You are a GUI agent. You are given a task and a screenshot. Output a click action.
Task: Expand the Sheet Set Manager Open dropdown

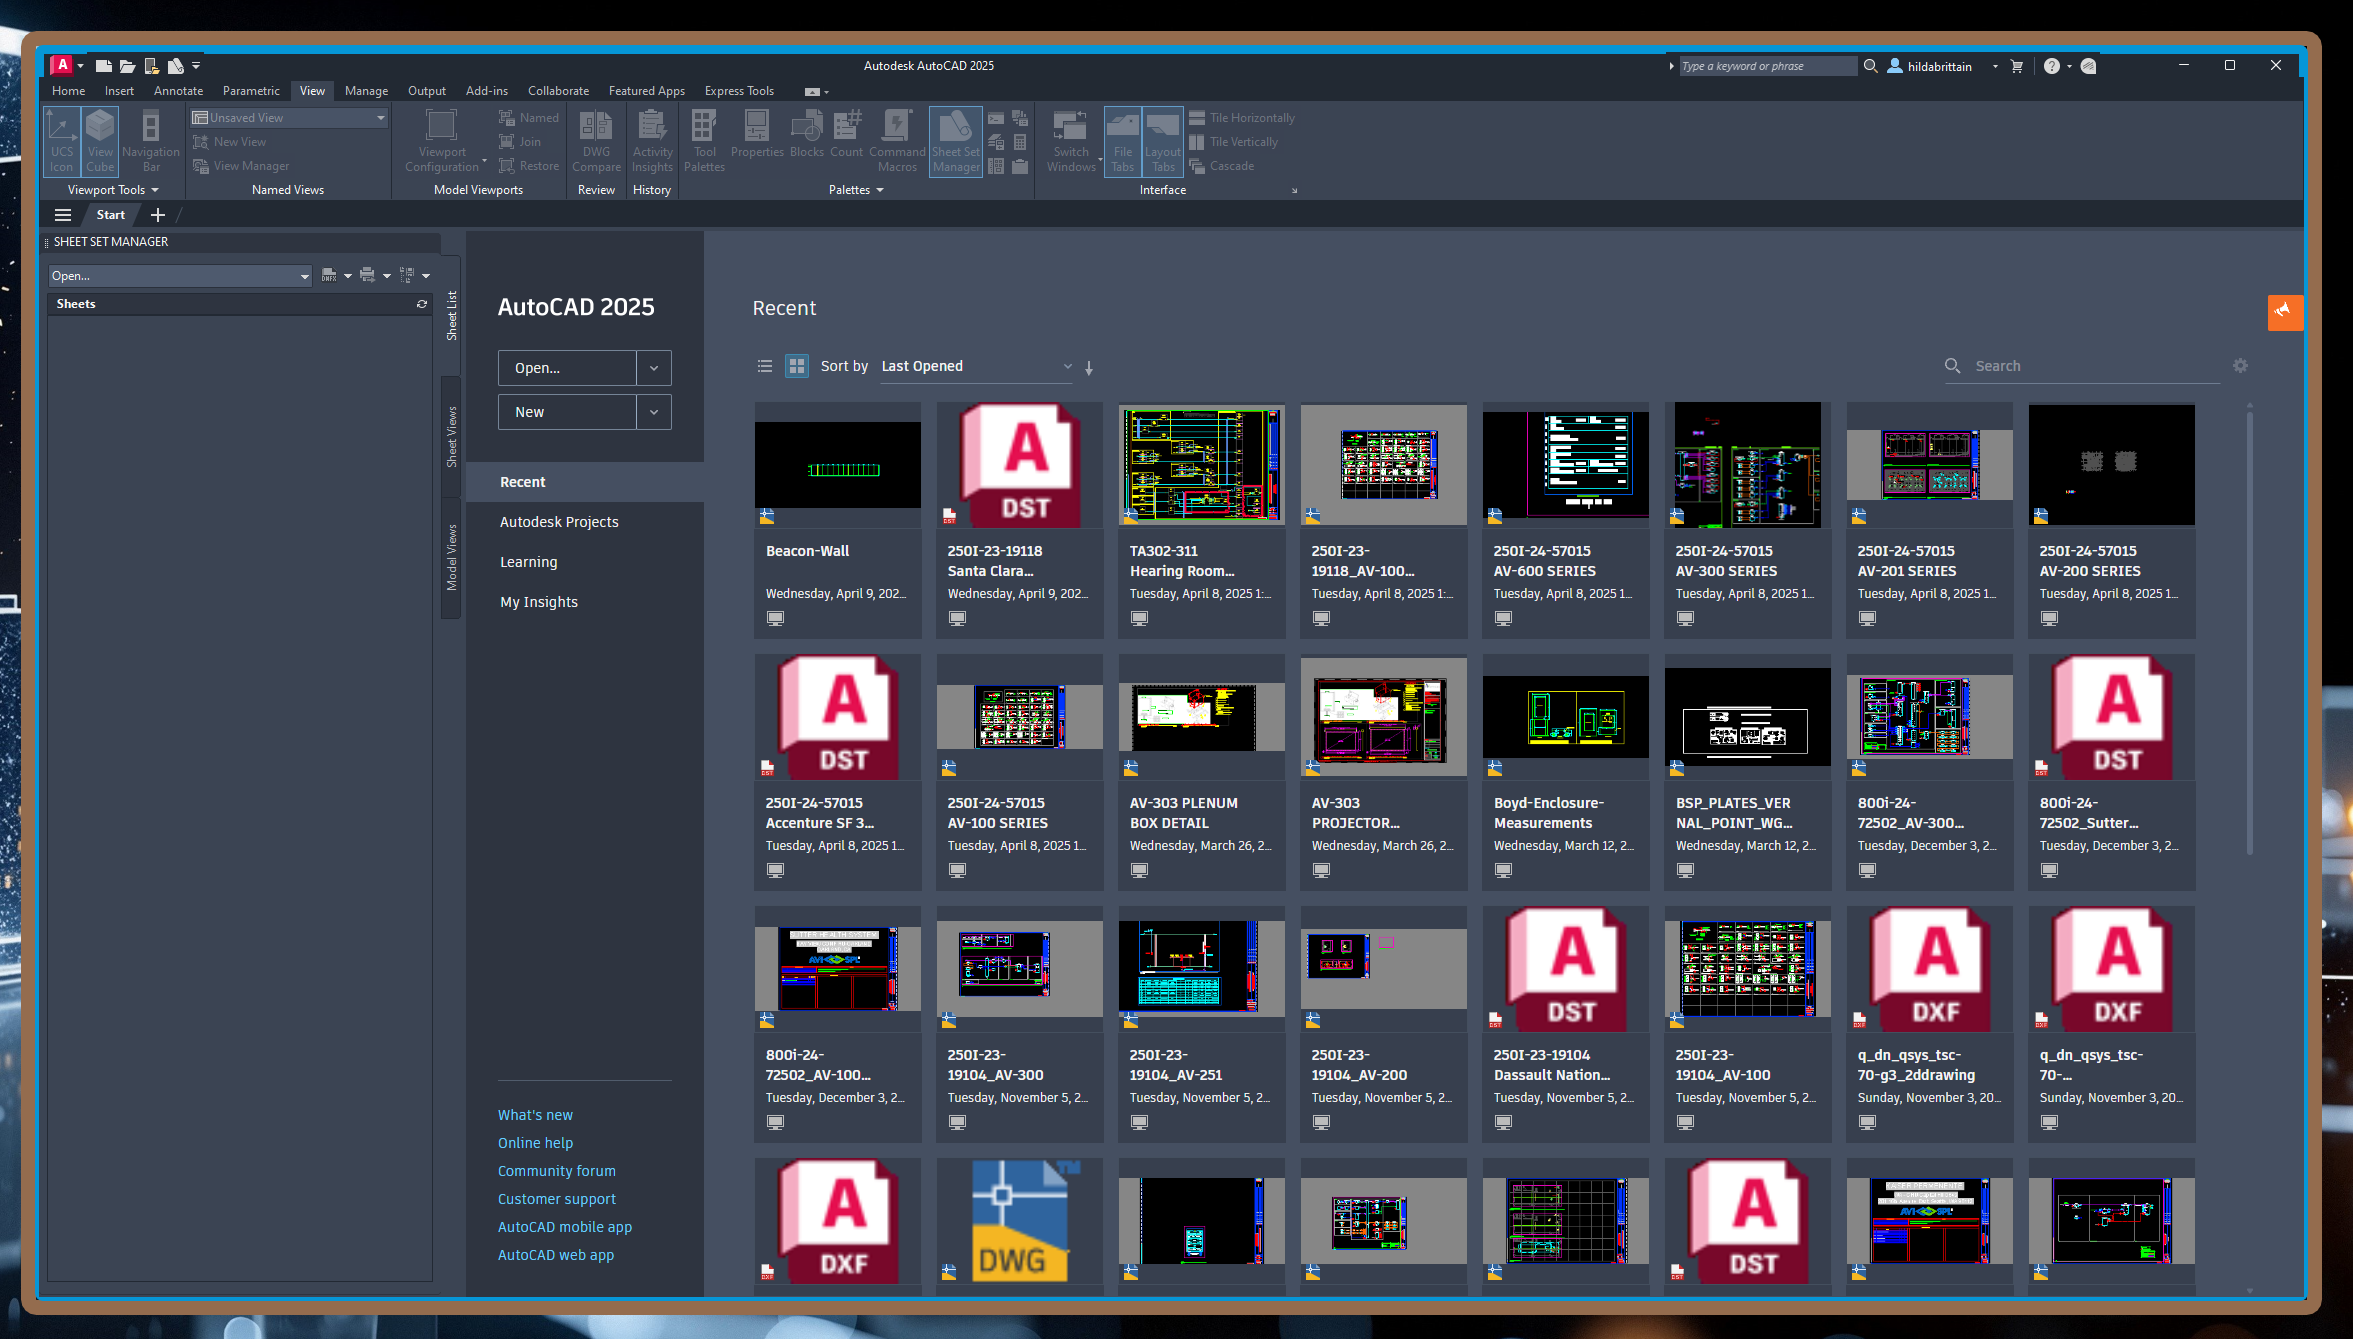(305, 276)
